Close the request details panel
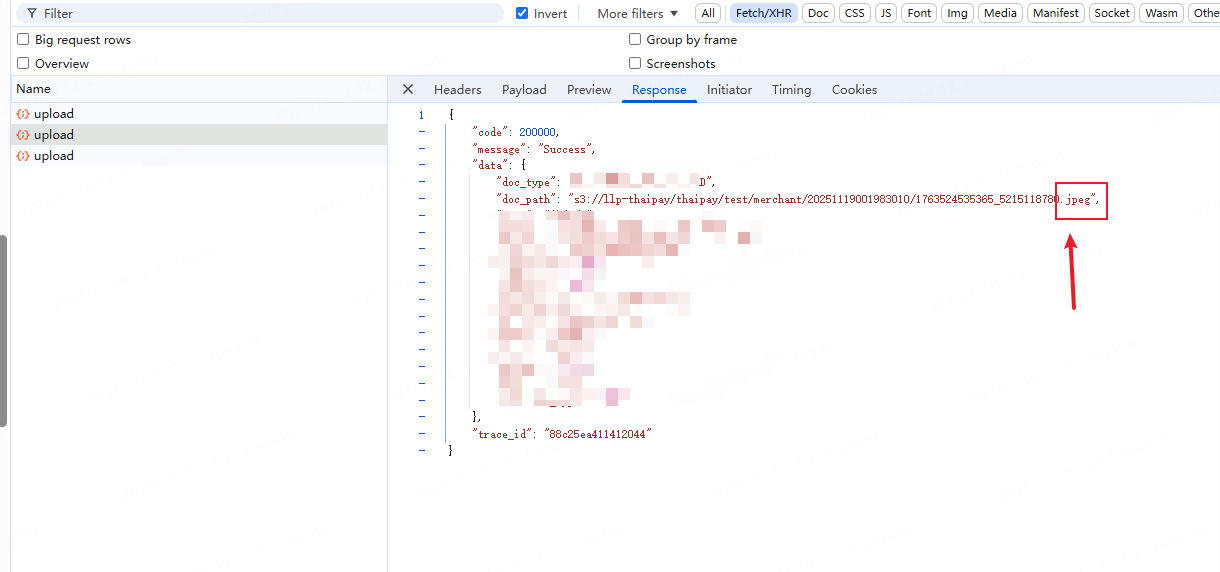The width and height of the screenshot is (1220, 572). [x=408, y=89]
